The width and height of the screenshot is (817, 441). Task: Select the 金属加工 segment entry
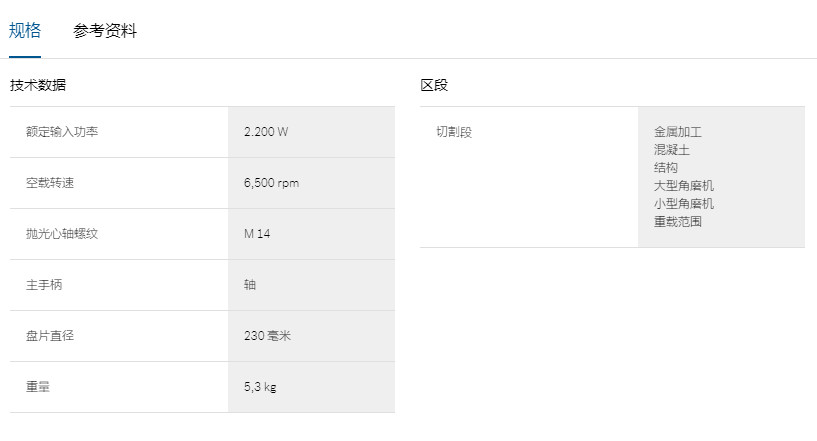[x=678, y=132]
